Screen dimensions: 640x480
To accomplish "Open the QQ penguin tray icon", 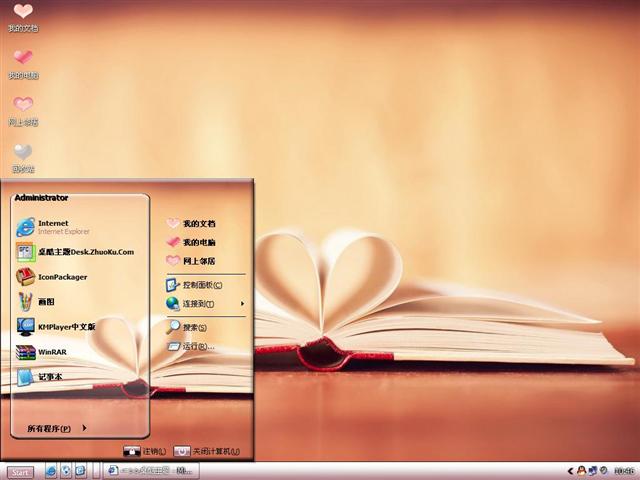I will (581, 471).
